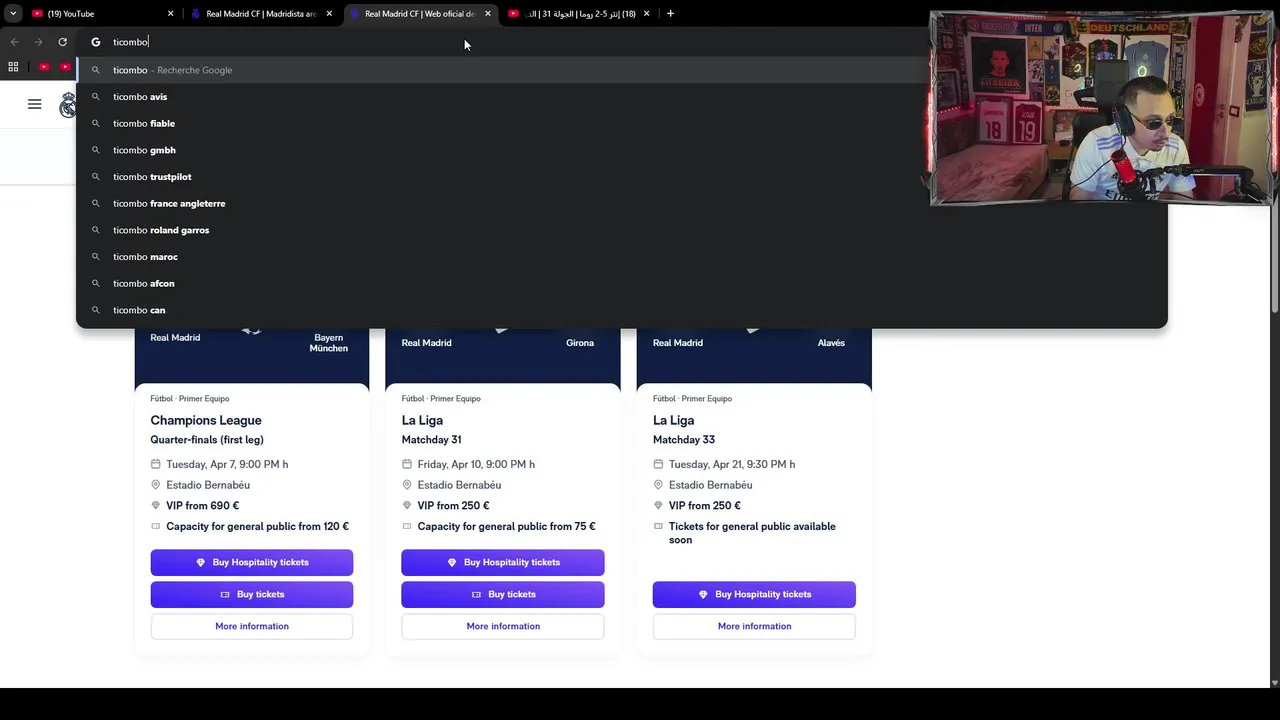Select suggestion ticombo avis
This screenshot has height=720, width=1280.
coord(621,97)
